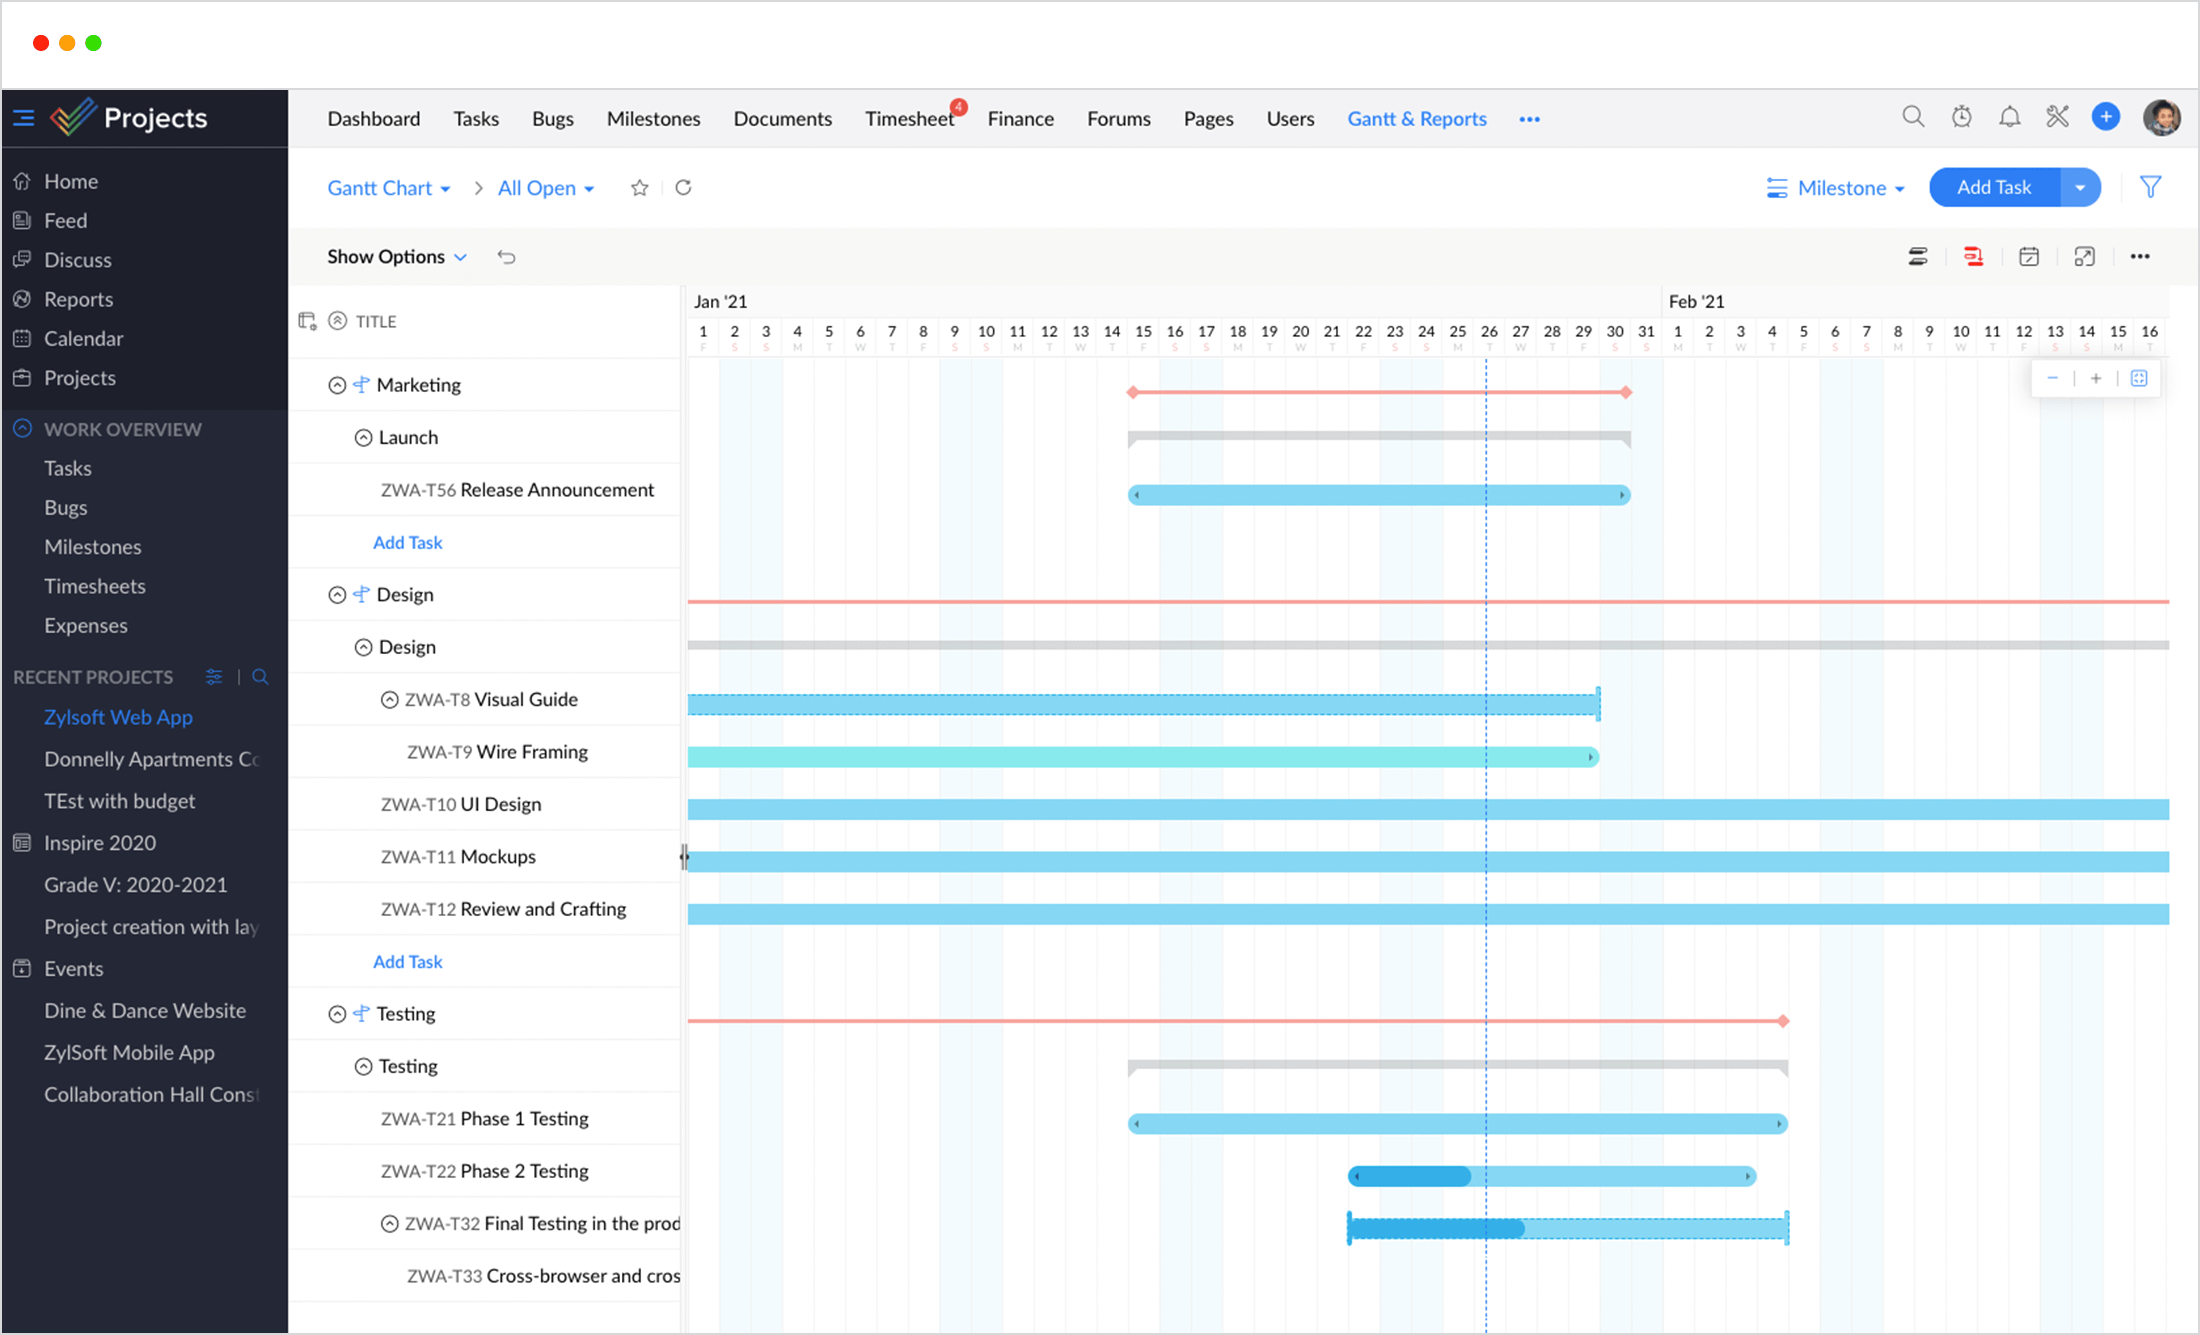Click Add Task link under Design list
This screenshot has height=1335, width=2200.
[408, 961]
